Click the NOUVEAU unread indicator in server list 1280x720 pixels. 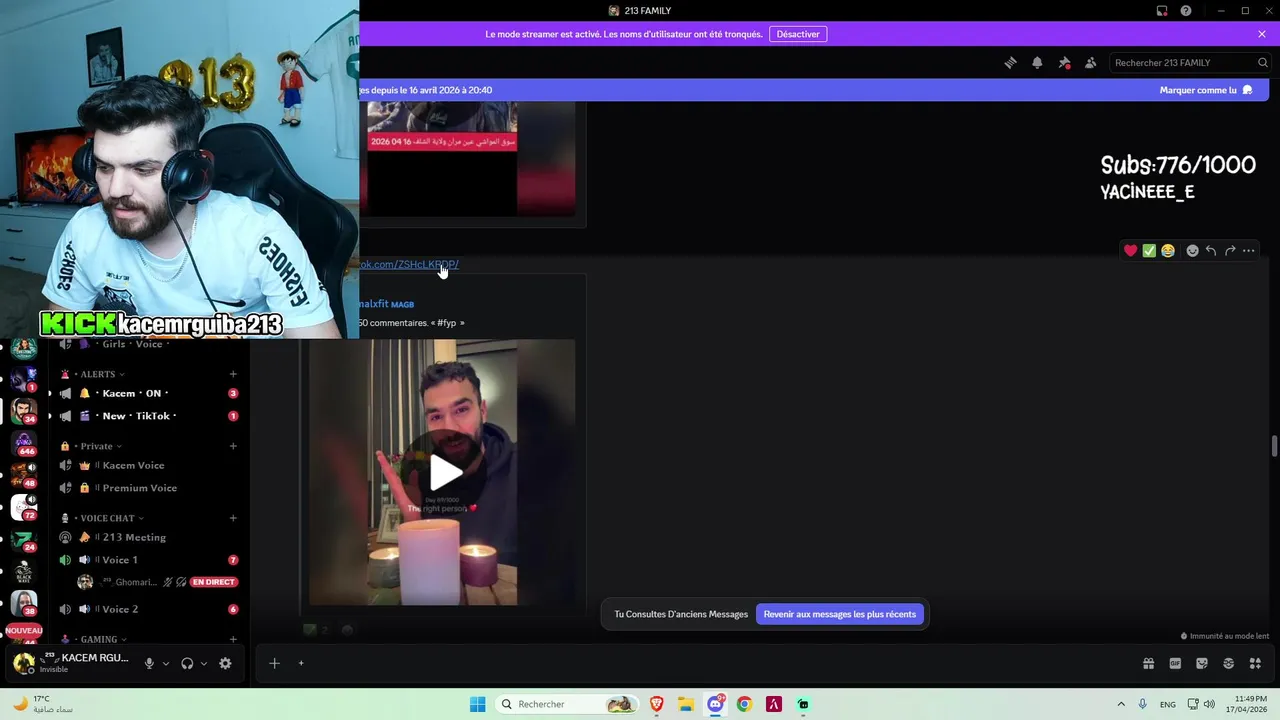pyautogui.click(x=24, y=631)
